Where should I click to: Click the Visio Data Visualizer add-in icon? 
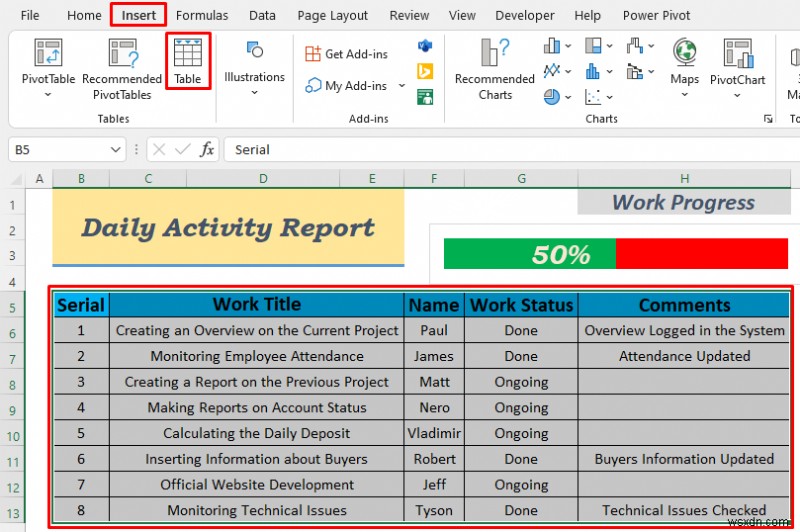[x=424, y=46]
